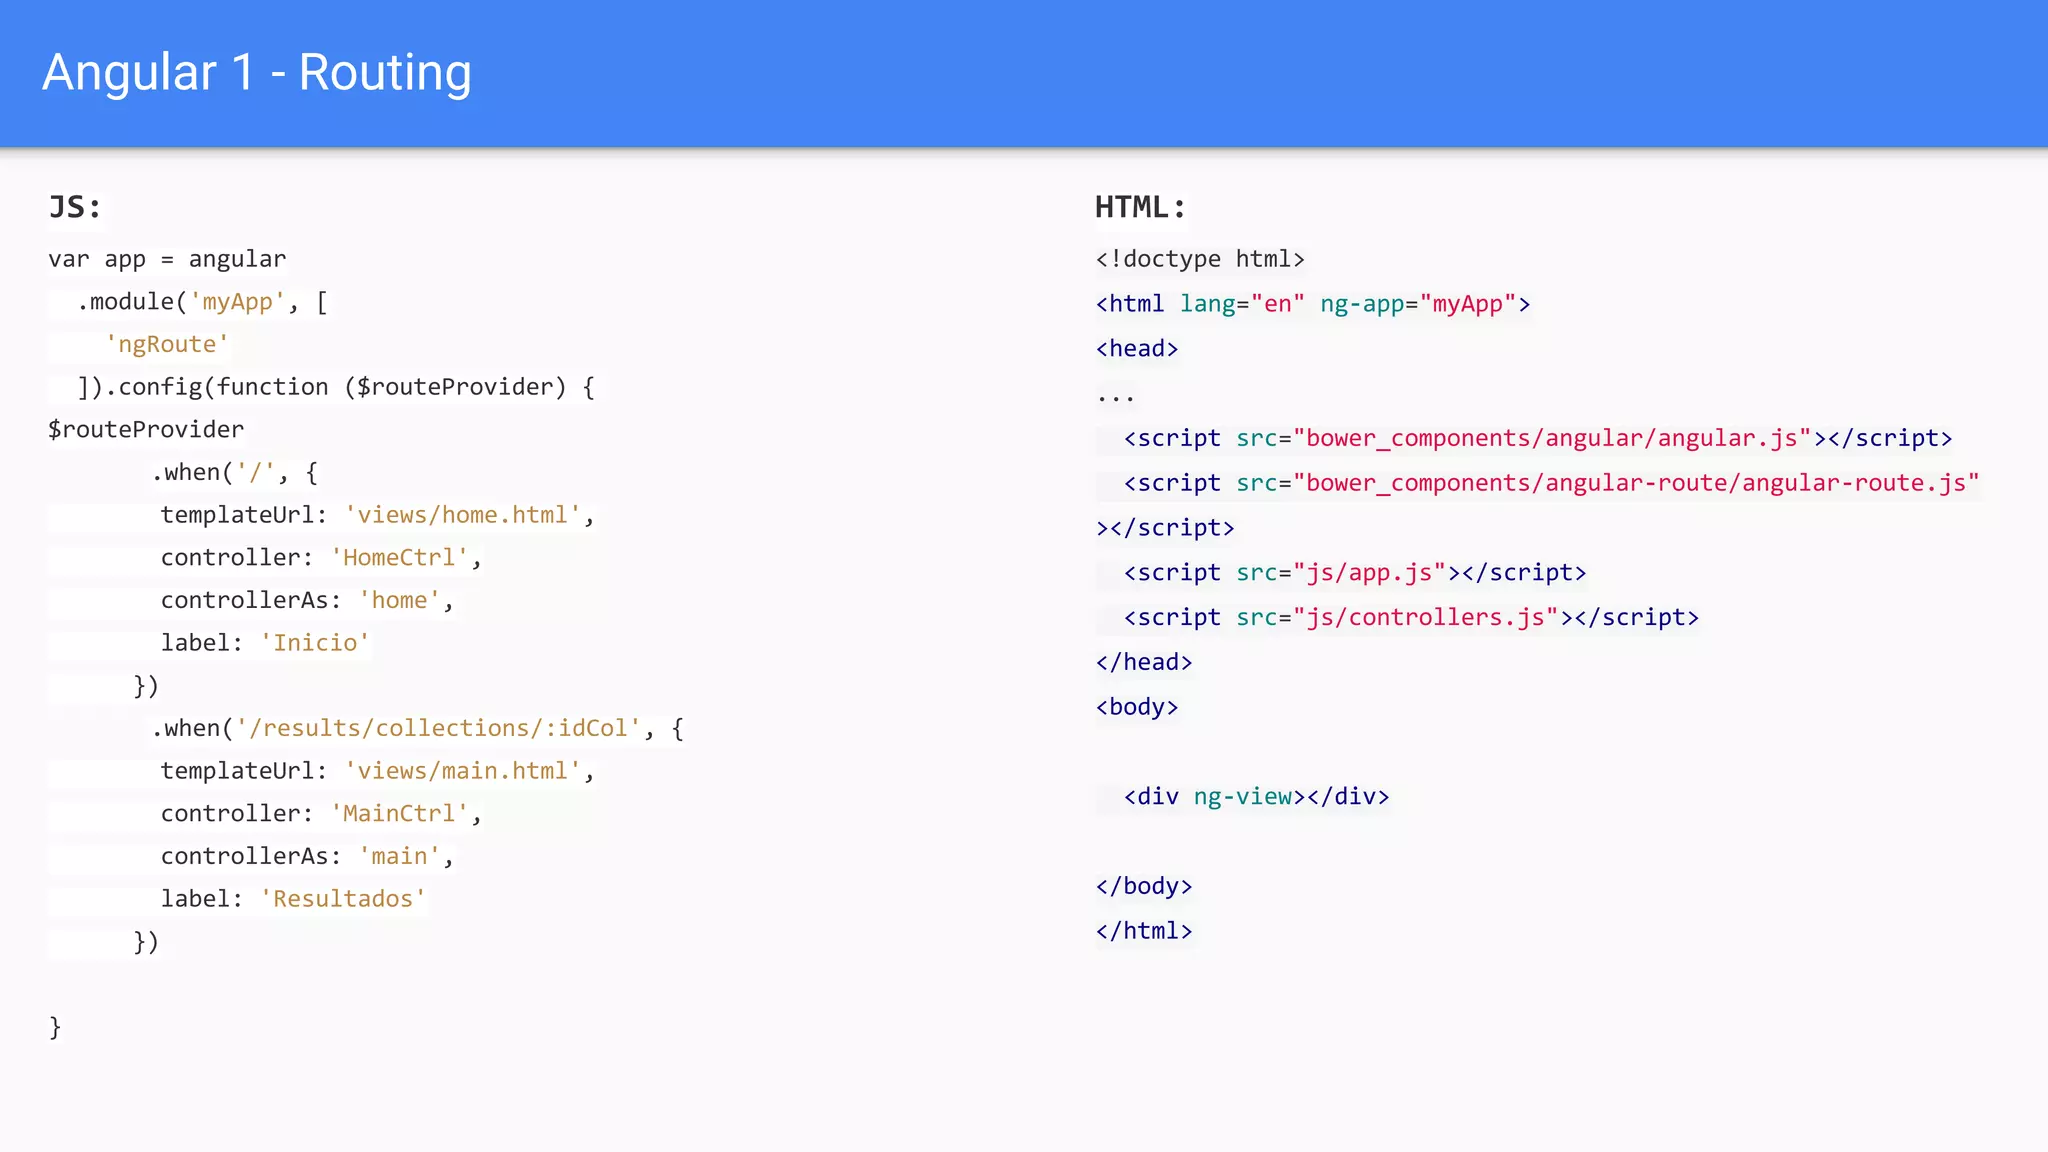
Task: Click the standalone $routeProvider line
Action: [x=146, y=430]
